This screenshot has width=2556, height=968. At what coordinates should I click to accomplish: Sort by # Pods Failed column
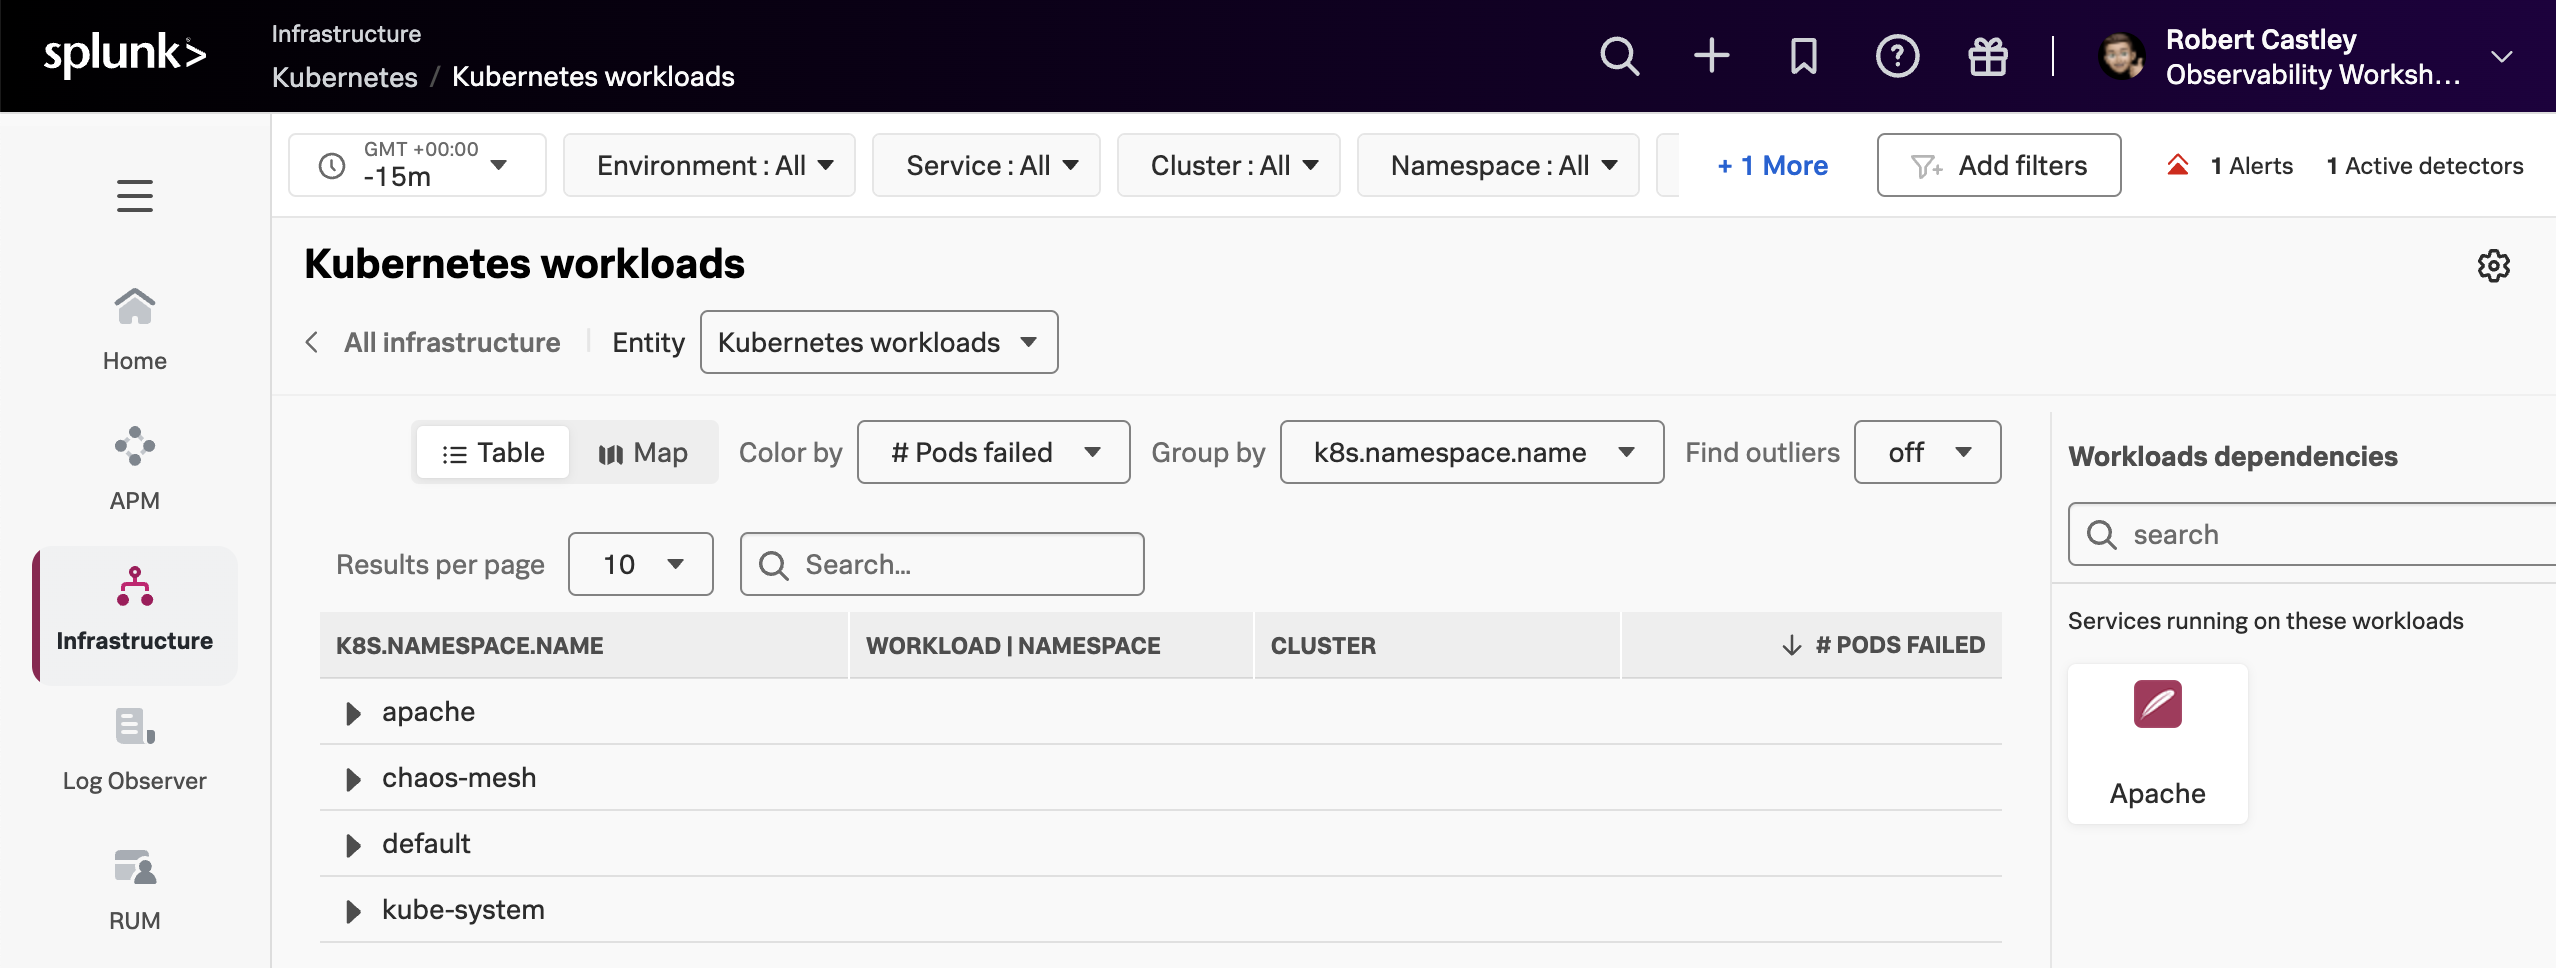point(1898,645)
